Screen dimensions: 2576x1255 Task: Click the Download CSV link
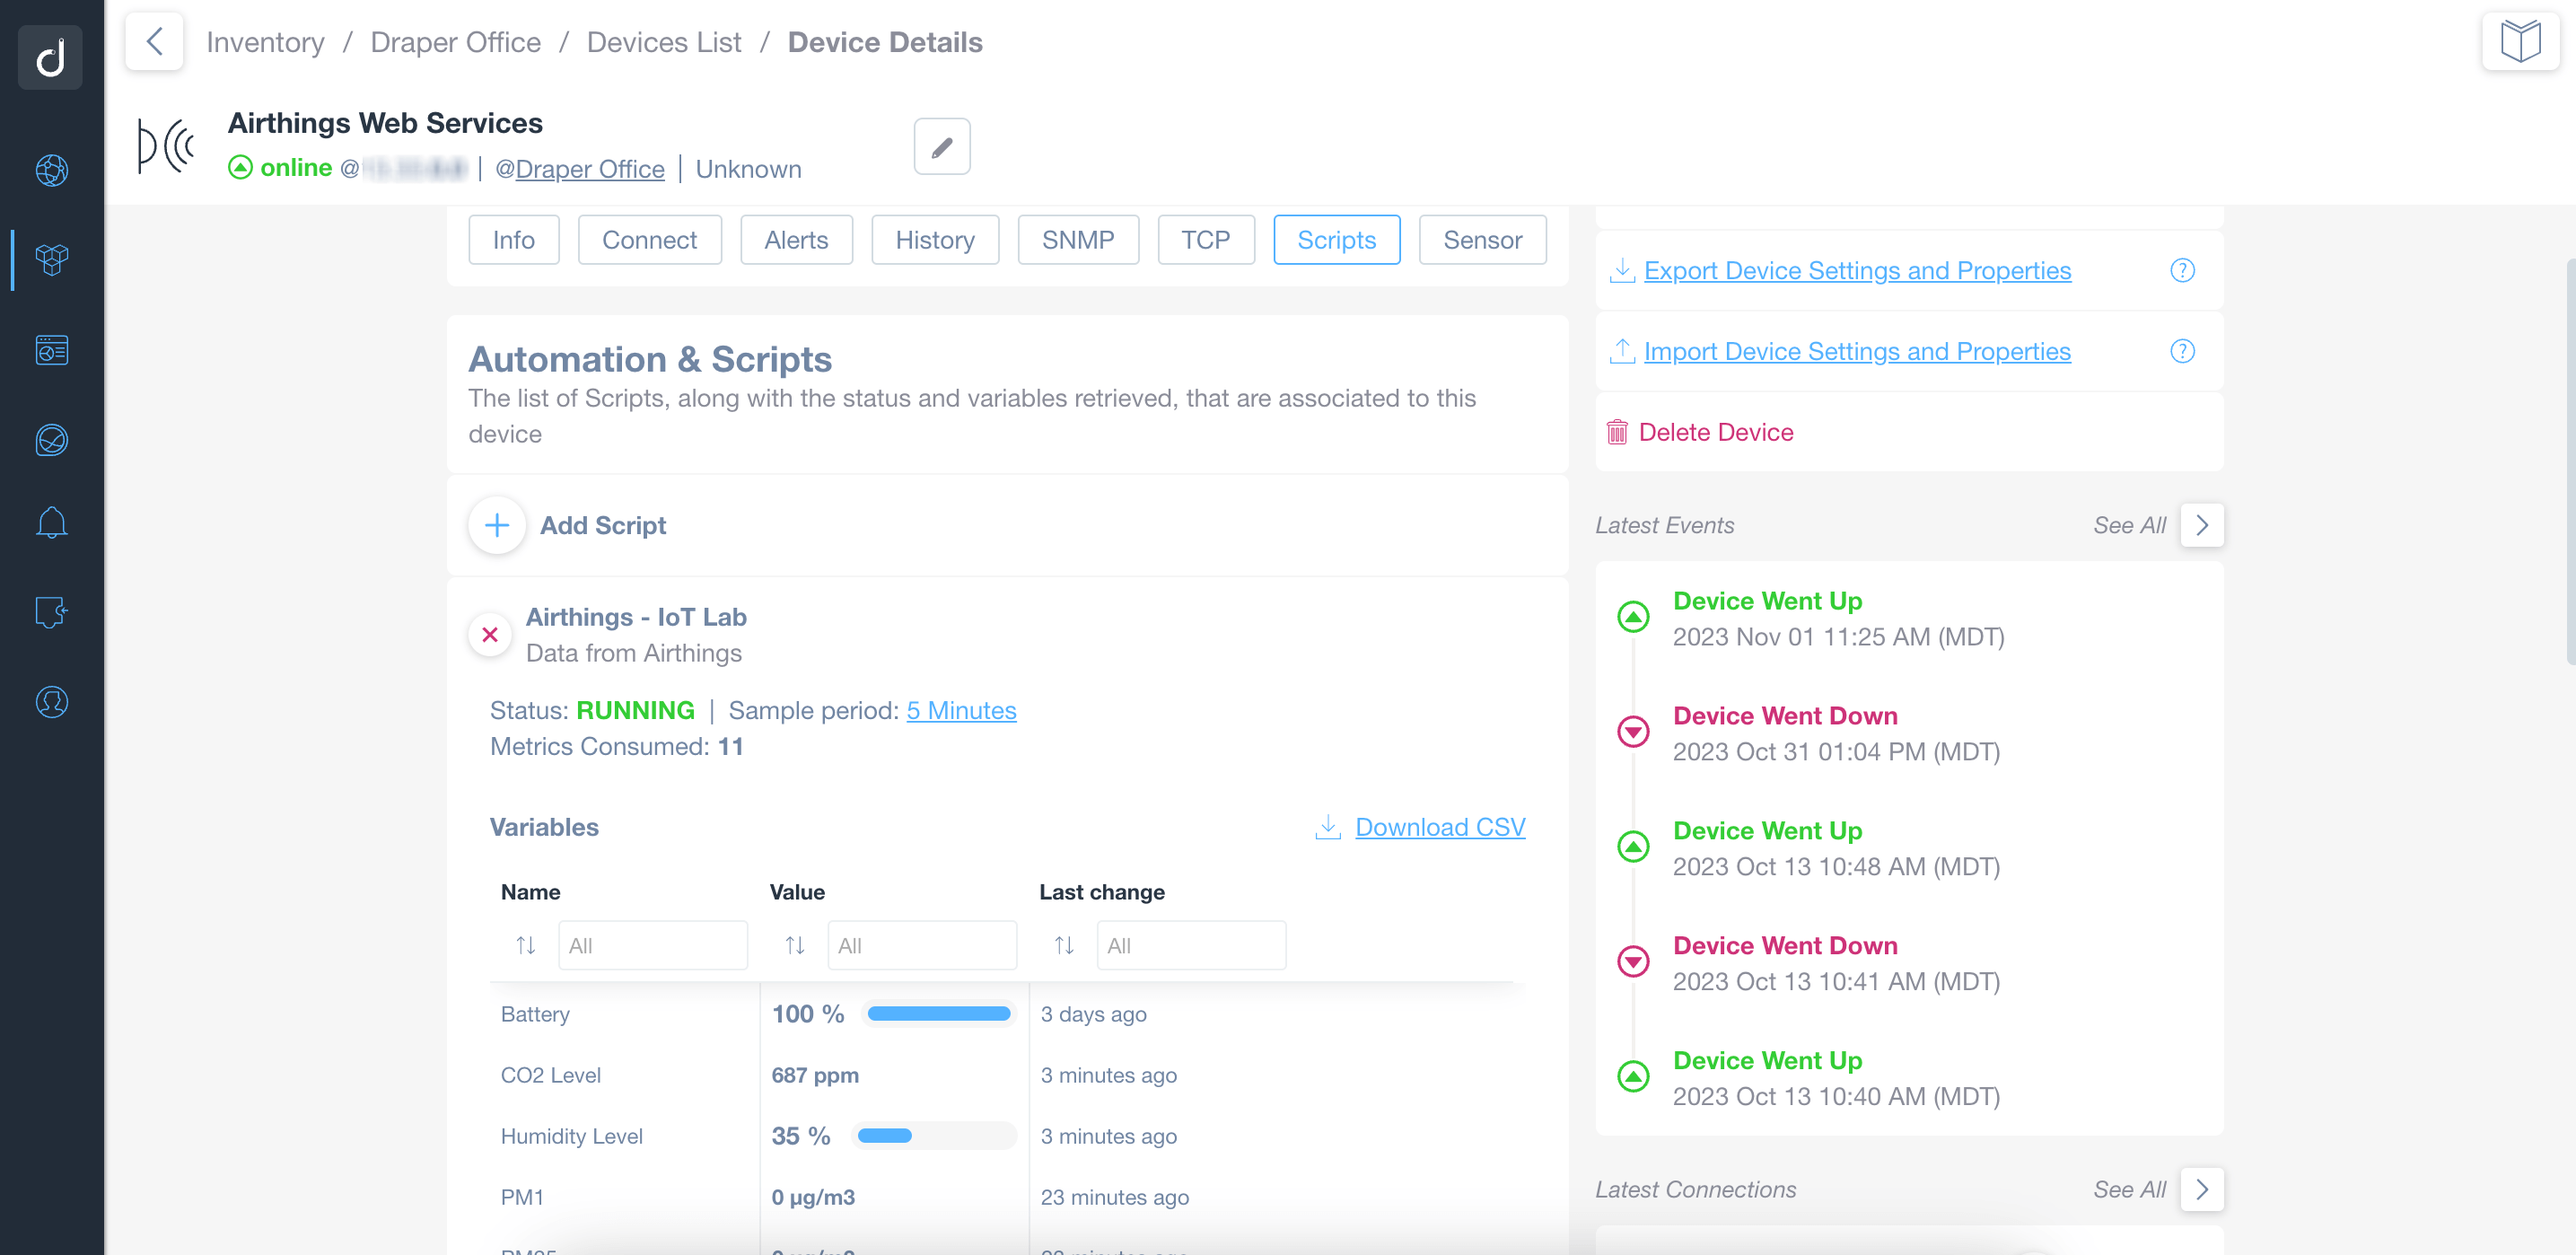(x=1440, y=827)
